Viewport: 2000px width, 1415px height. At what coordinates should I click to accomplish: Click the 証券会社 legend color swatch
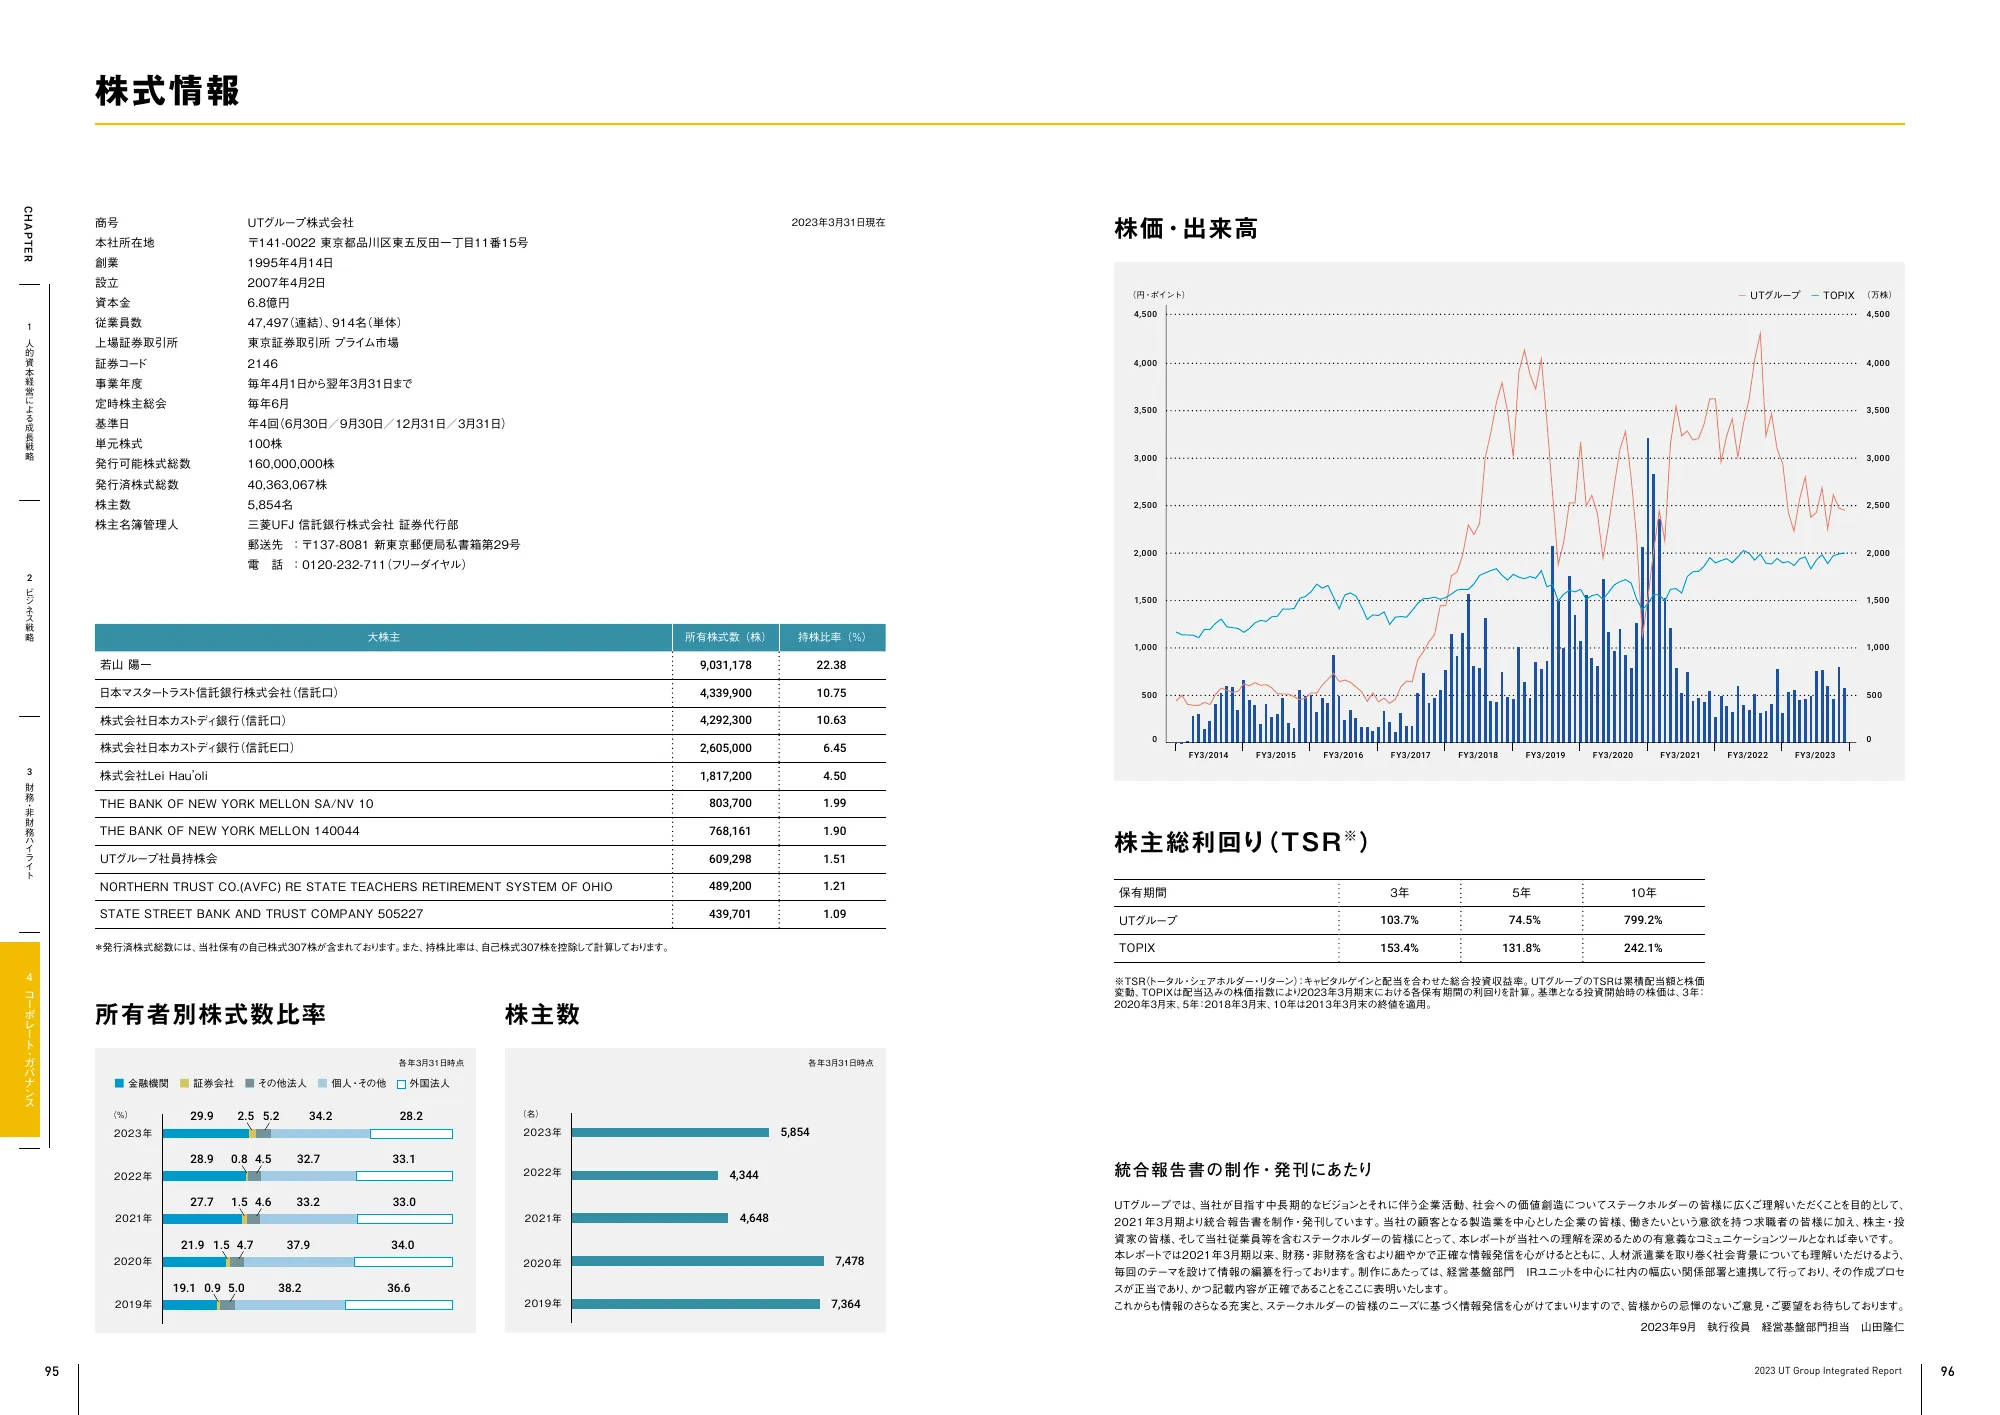click(x=184, y=1083)
